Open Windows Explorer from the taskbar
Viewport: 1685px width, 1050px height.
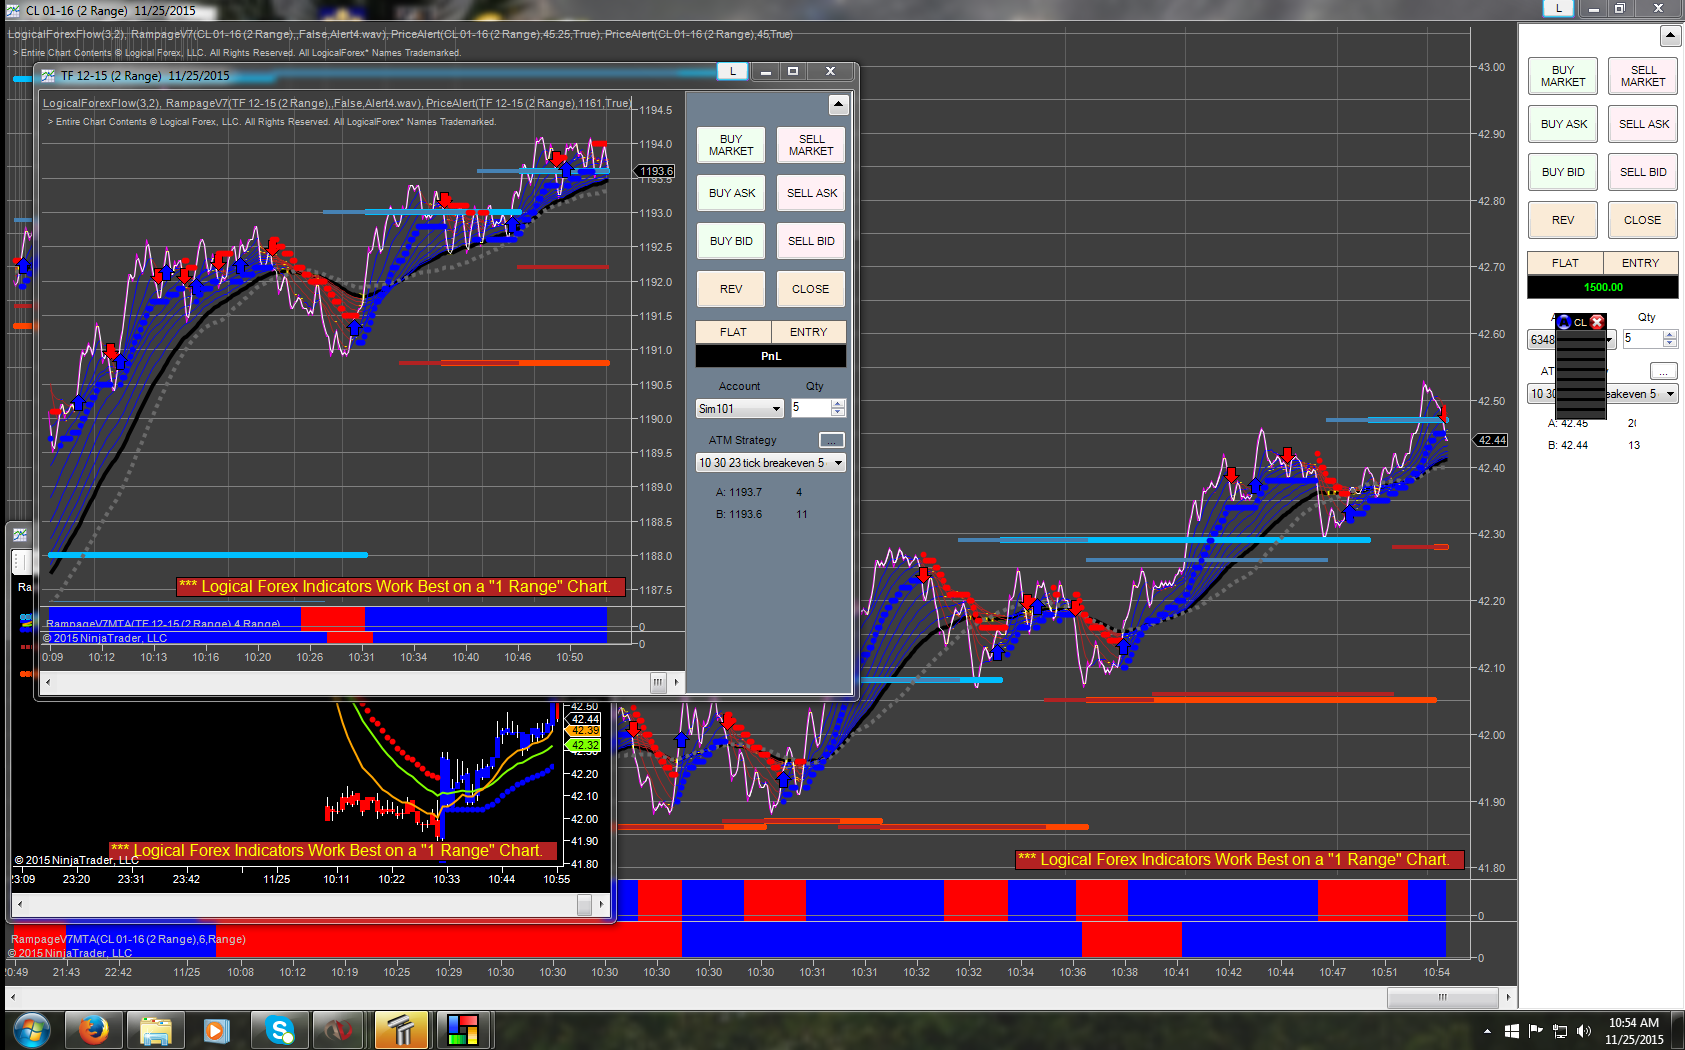tap(156, 1029)
